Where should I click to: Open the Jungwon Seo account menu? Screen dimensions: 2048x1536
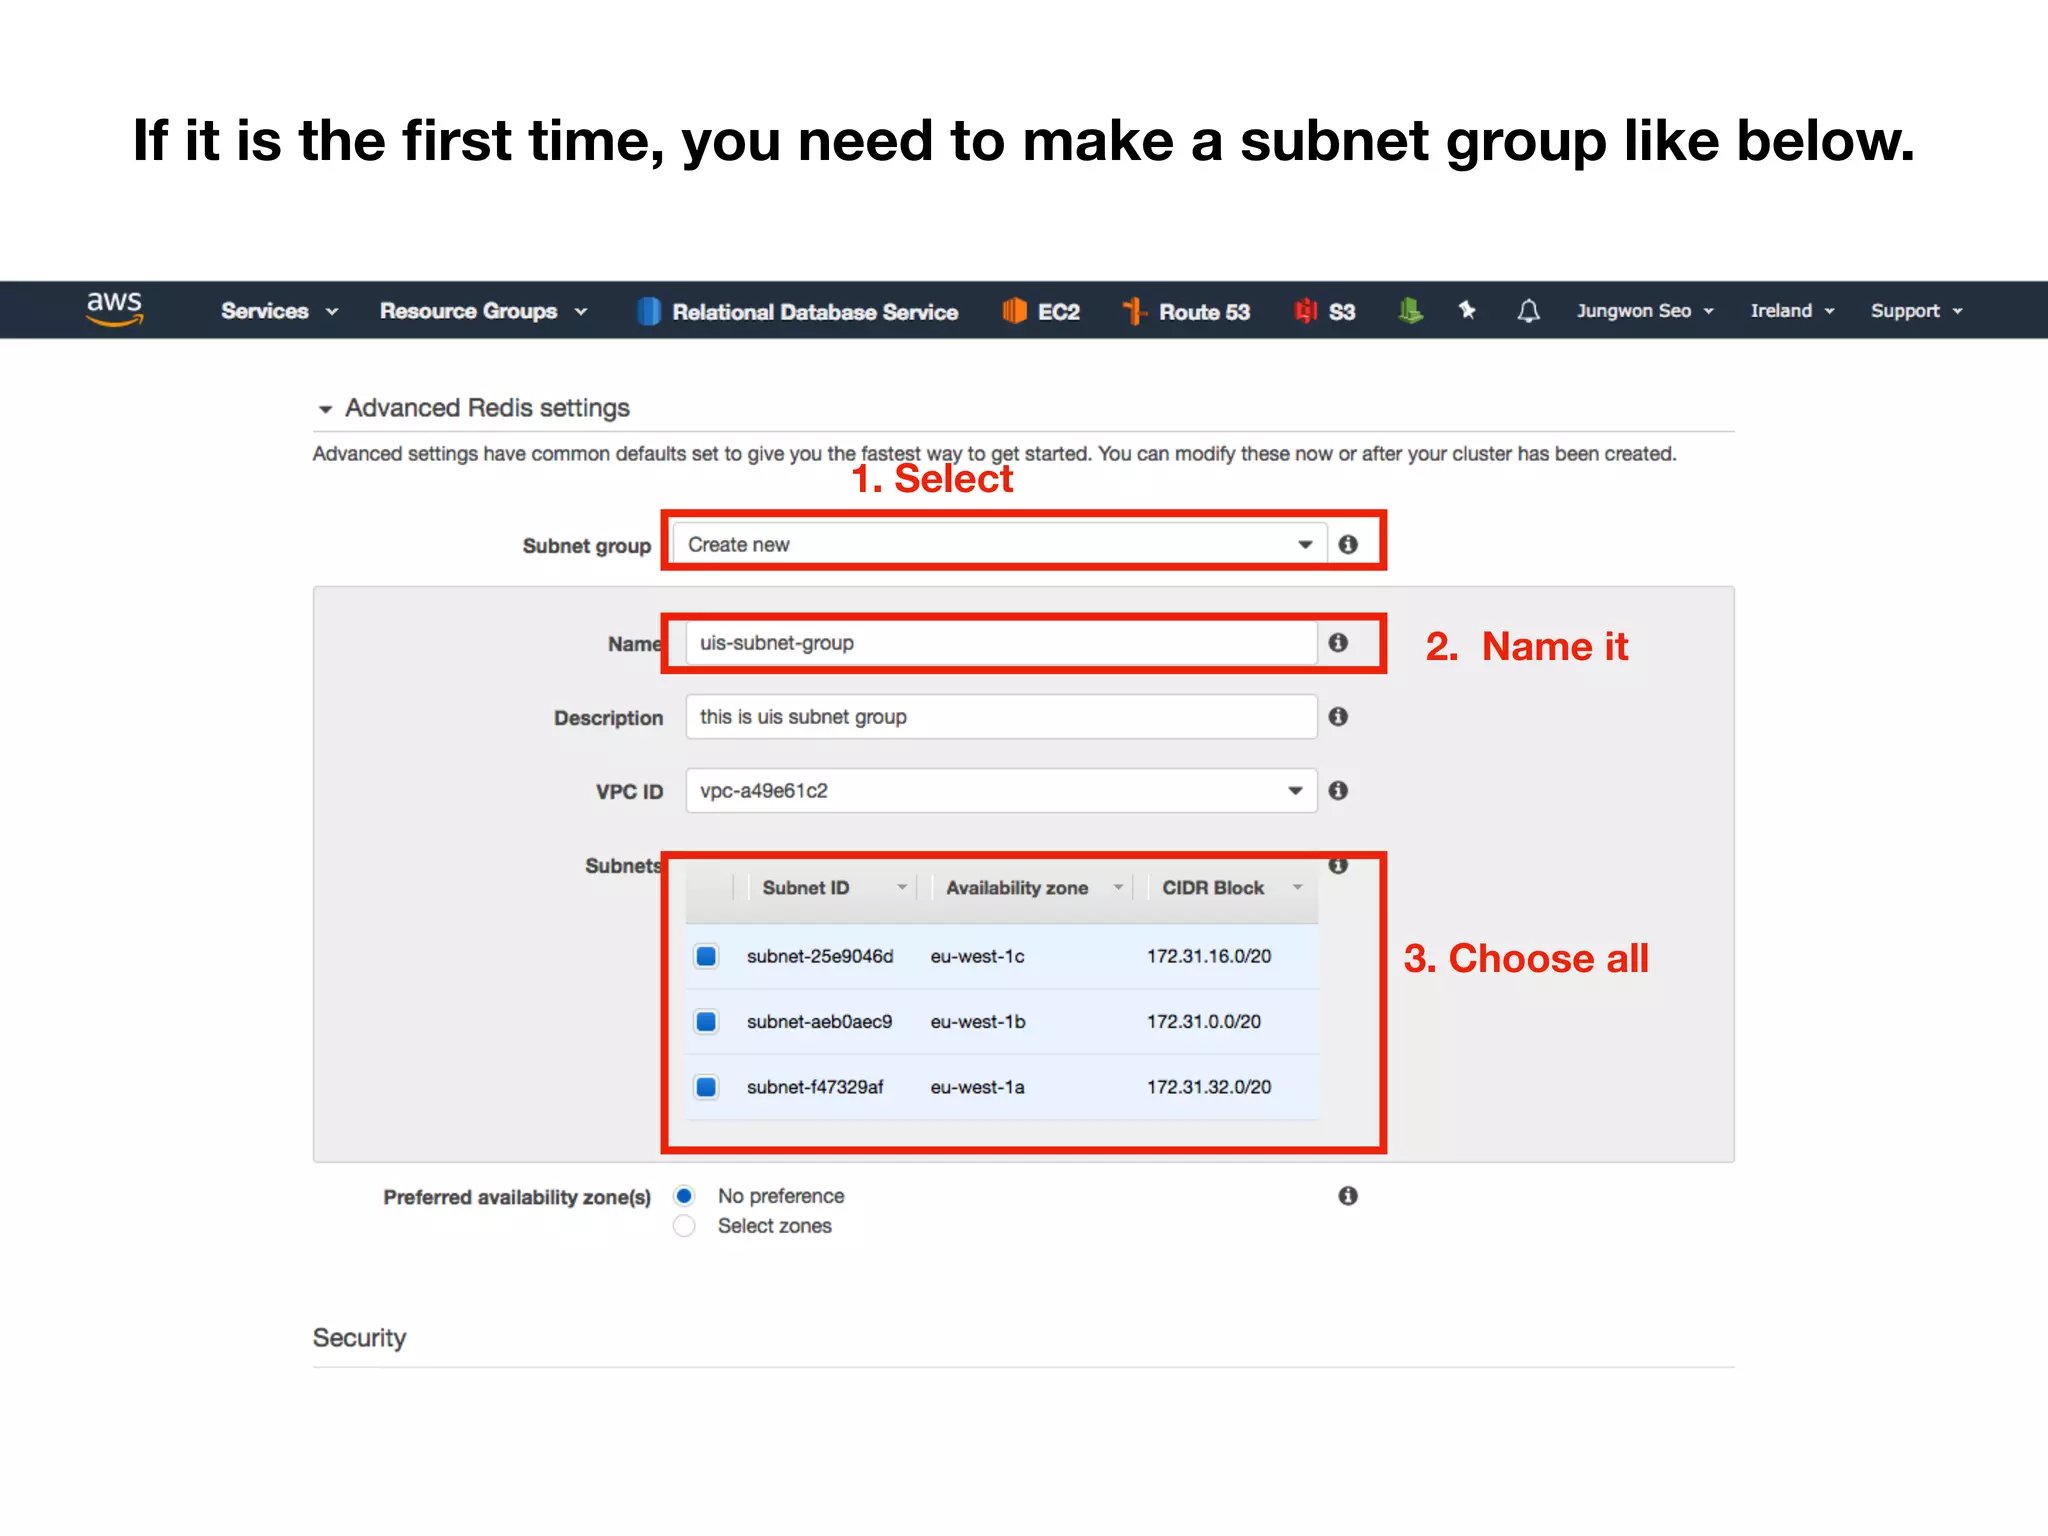tap(1646, 311)
